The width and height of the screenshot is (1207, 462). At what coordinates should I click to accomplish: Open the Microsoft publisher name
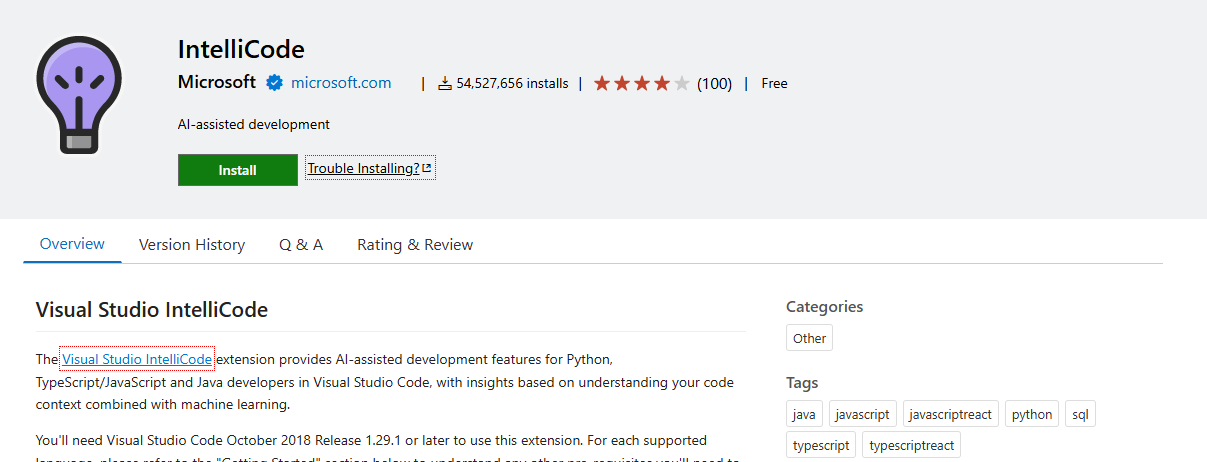[x=217, y=83]
